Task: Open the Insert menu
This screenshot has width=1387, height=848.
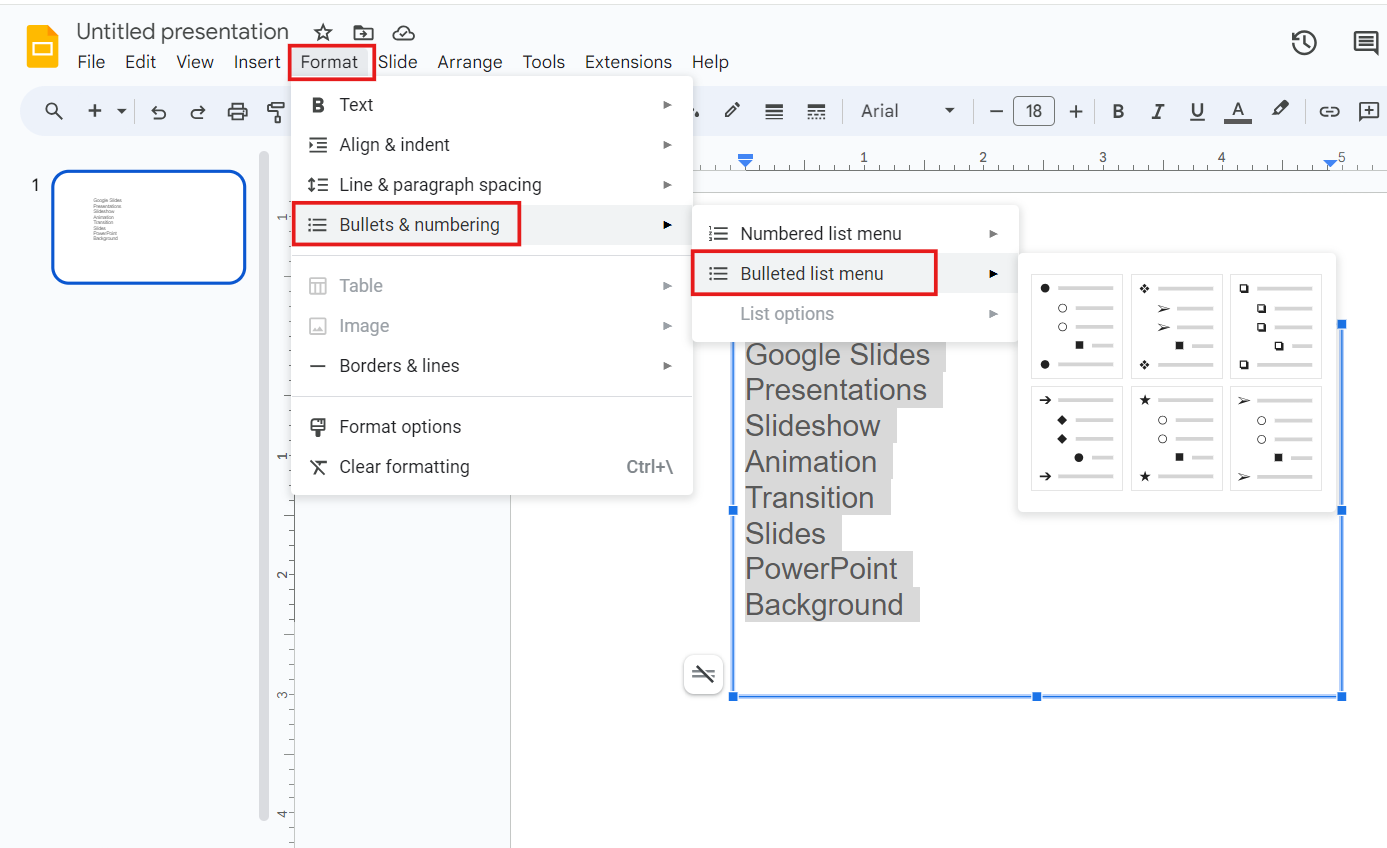Action: click(257, 62)
